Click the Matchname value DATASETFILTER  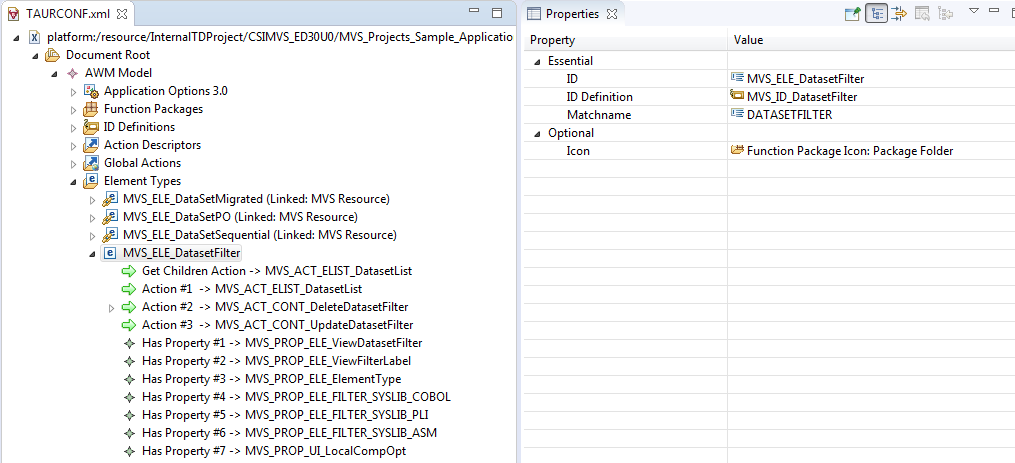coord(788,115)
